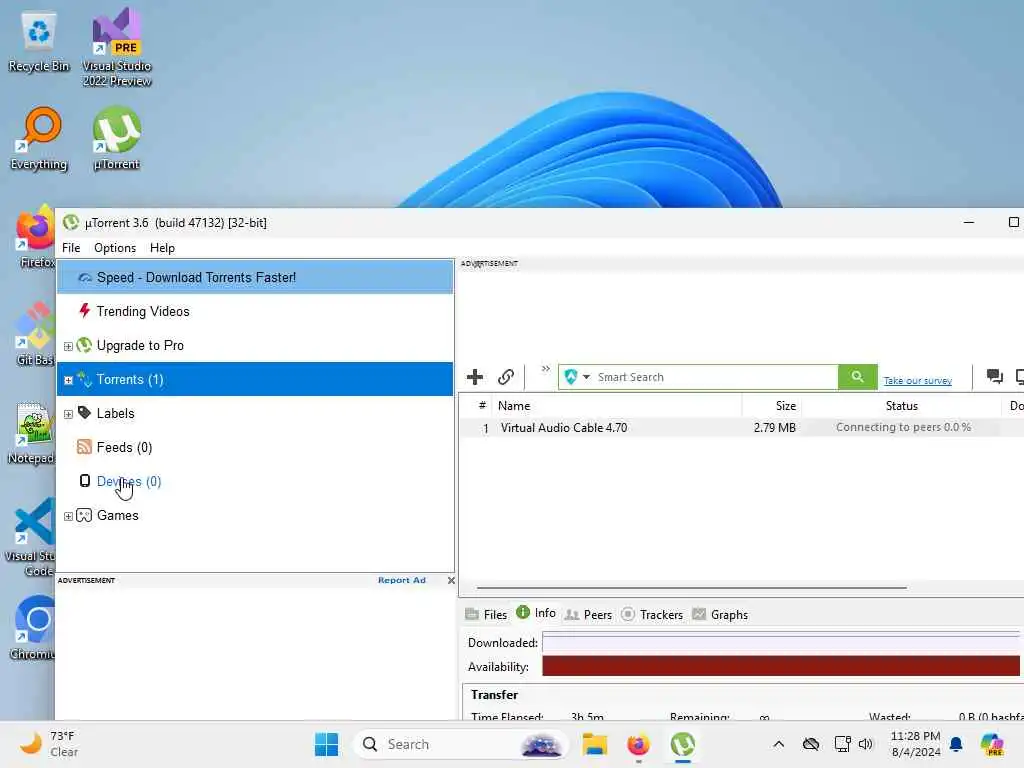Select Speed - Download Torrents Faster! item

coord(255,278)
